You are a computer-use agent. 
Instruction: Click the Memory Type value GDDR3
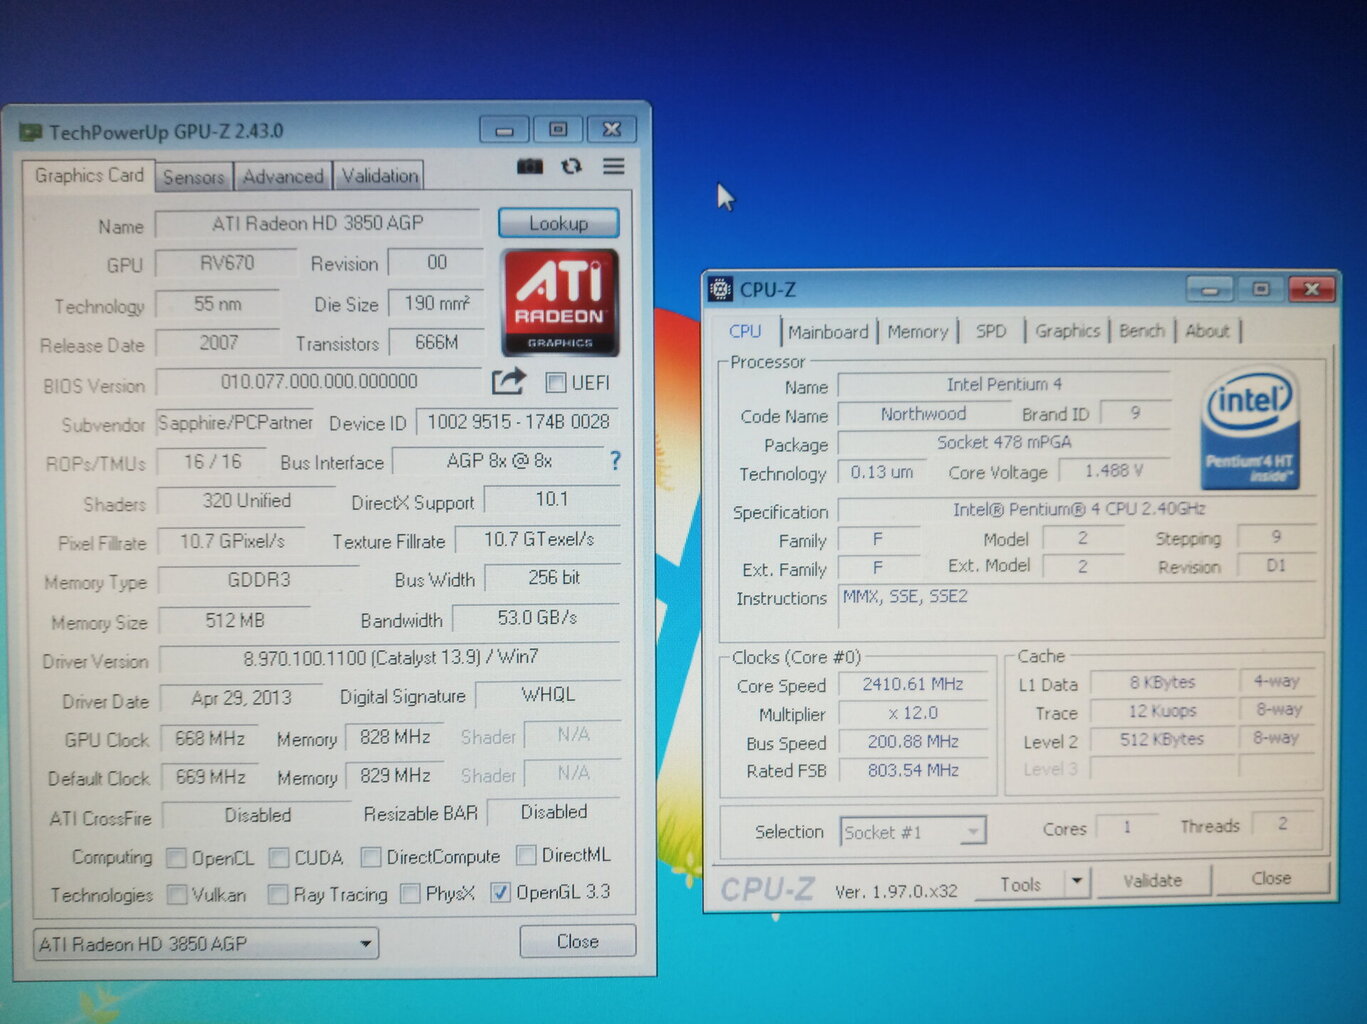pyautogui.click(x=259, y=580)
